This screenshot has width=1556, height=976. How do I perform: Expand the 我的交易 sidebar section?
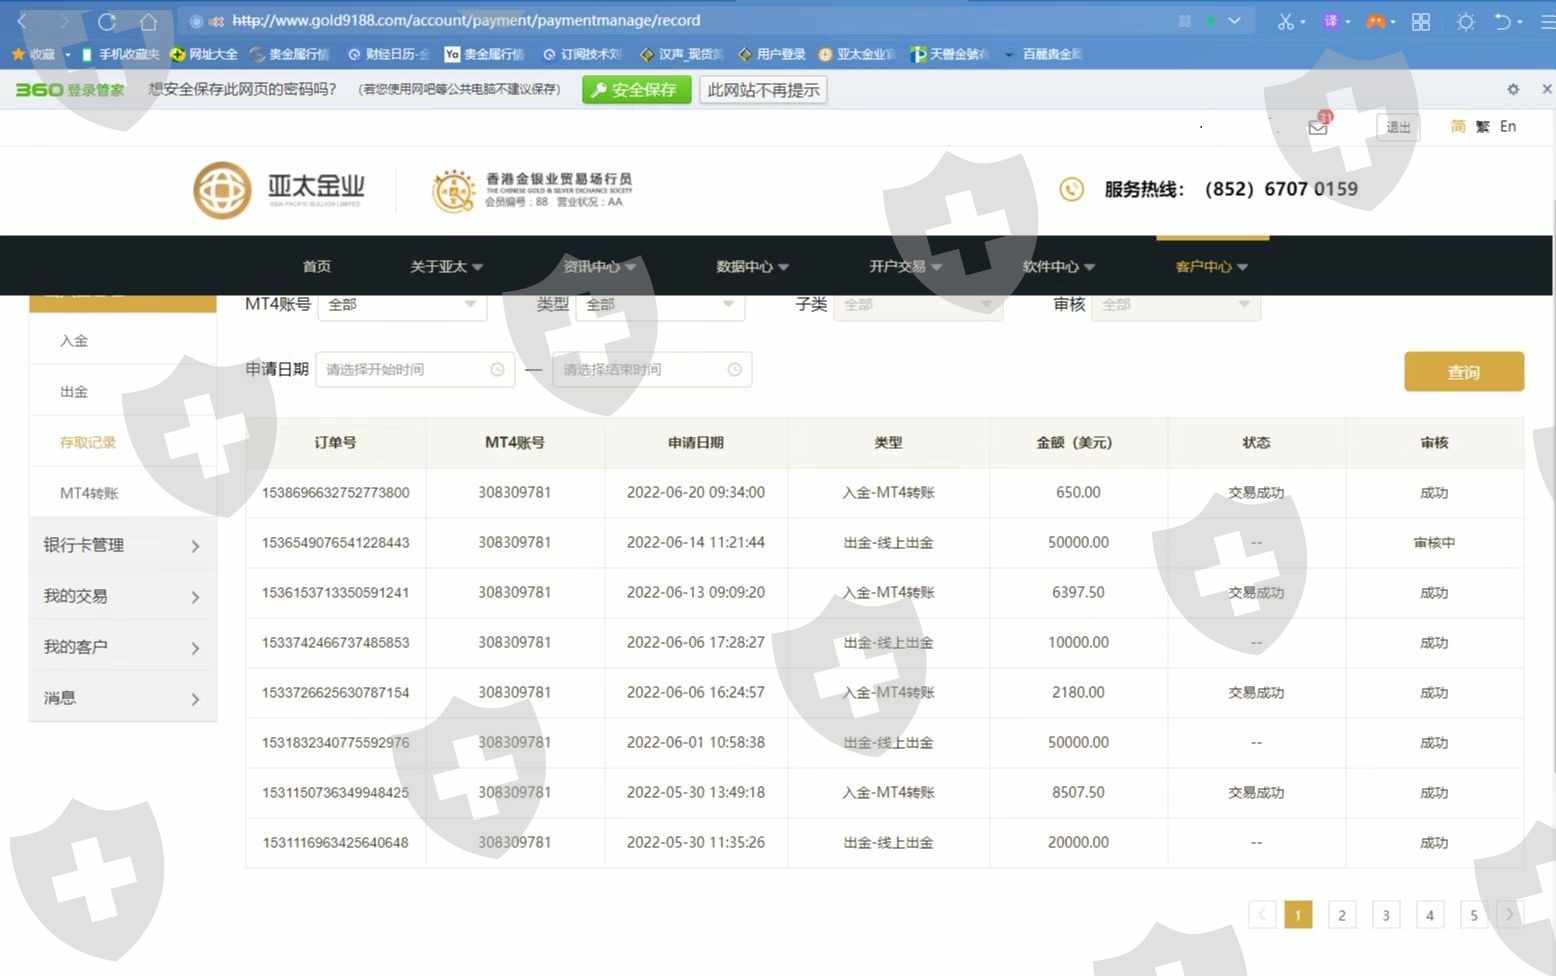click(122, 597)
